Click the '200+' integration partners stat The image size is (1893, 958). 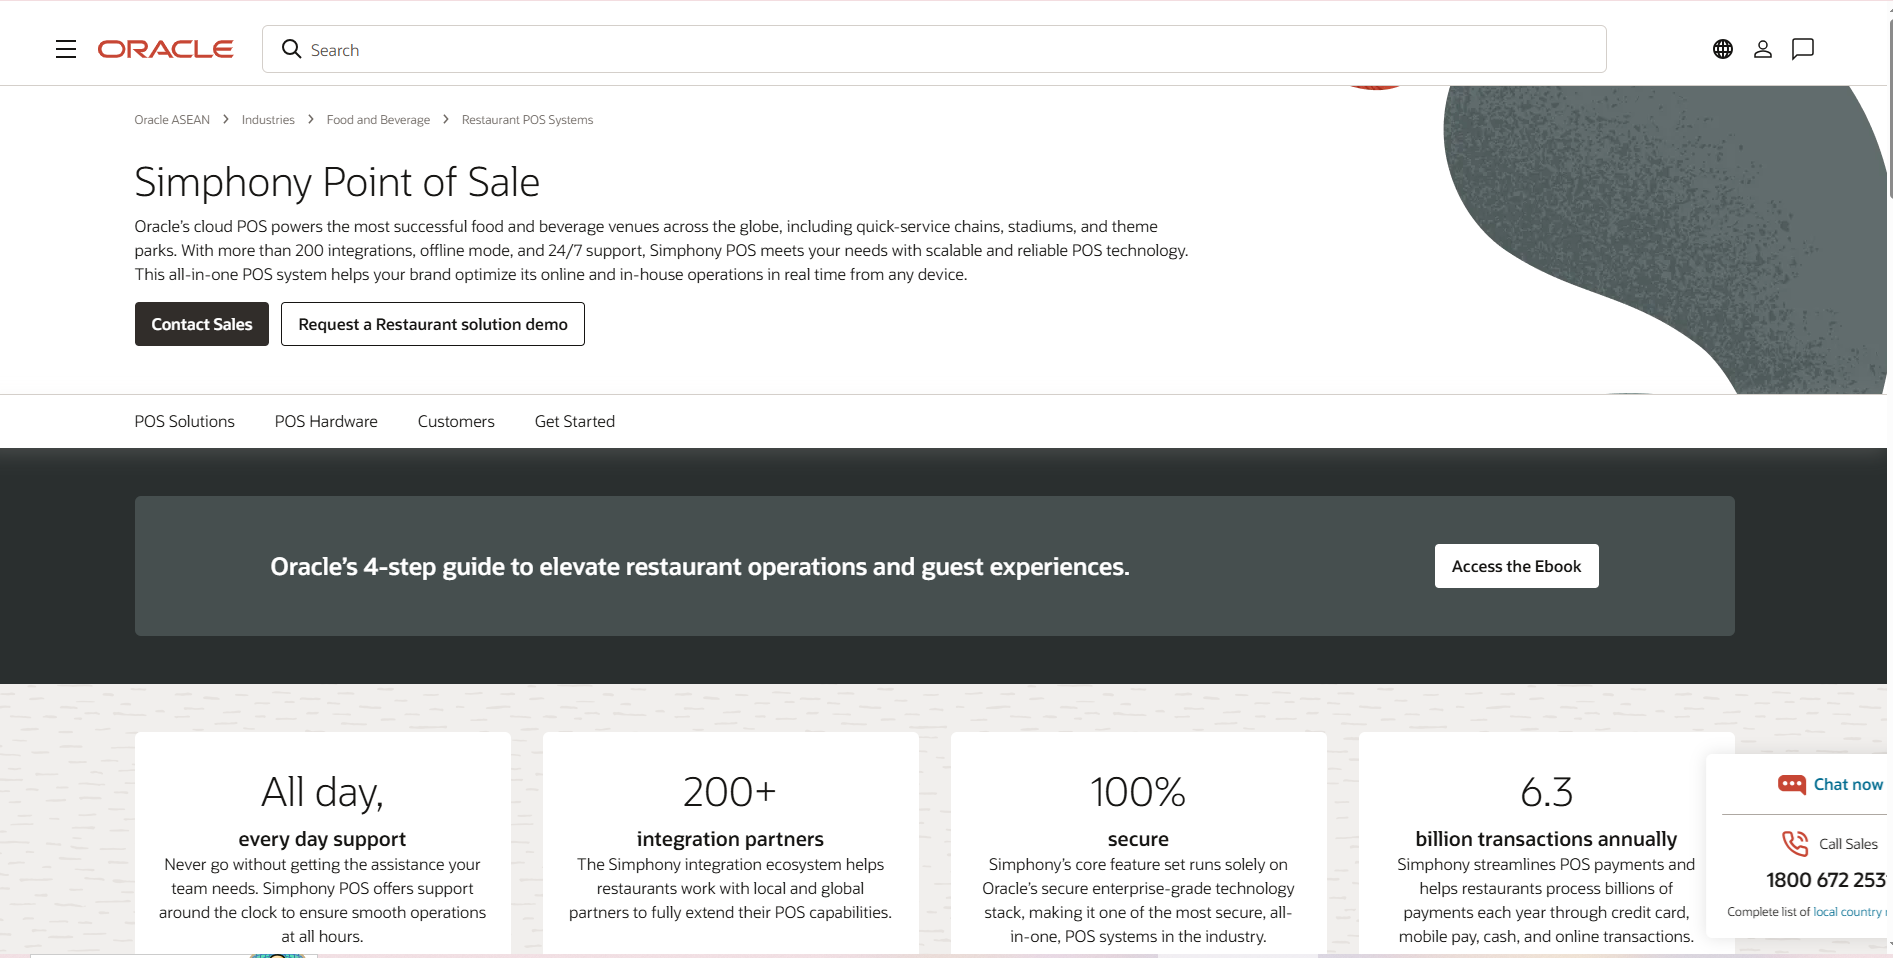coord(730,792)
